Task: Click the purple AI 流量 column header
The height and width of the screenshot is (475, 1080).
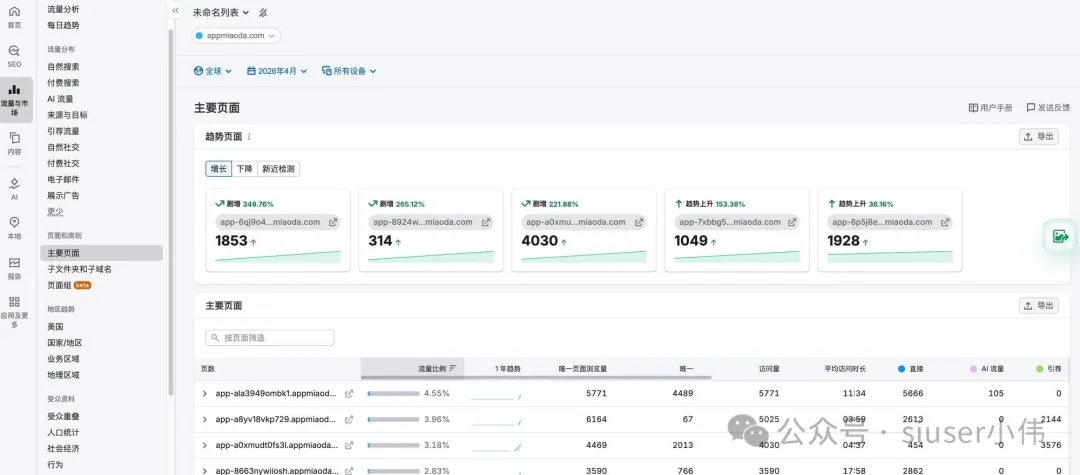Action: pyautogui.click(x=987, y=369)
